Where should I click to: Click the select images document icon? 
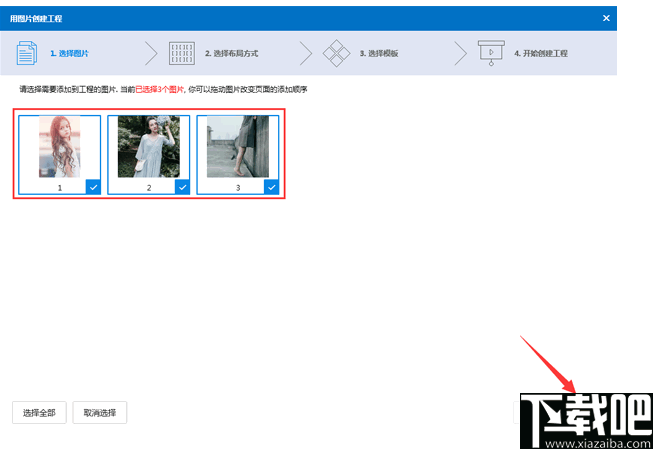point(26,53)
